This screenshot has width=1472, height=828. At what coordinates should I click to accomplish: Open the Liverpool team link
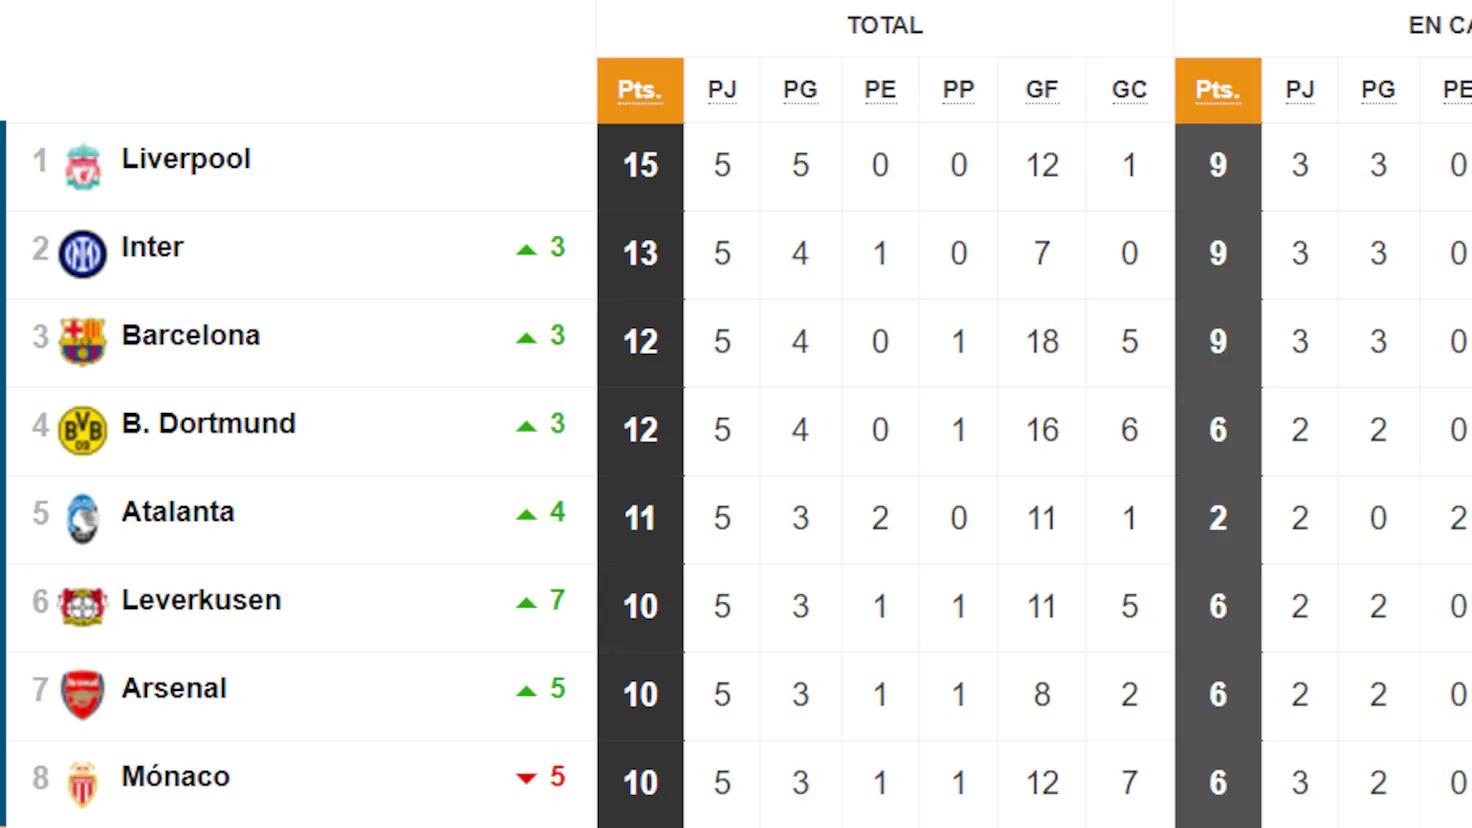tap(186, 159)
